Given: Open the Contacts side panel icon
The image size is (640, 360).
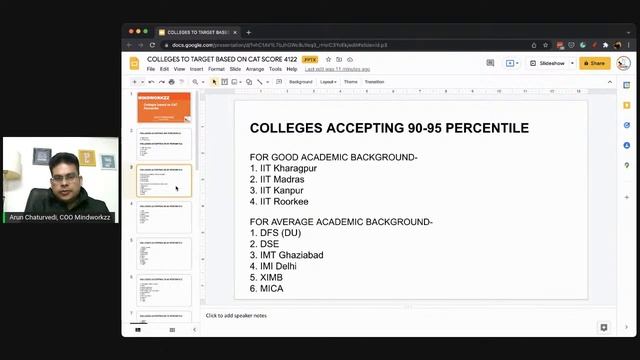Looking at the screenshot, I should (x=627, y=145).
